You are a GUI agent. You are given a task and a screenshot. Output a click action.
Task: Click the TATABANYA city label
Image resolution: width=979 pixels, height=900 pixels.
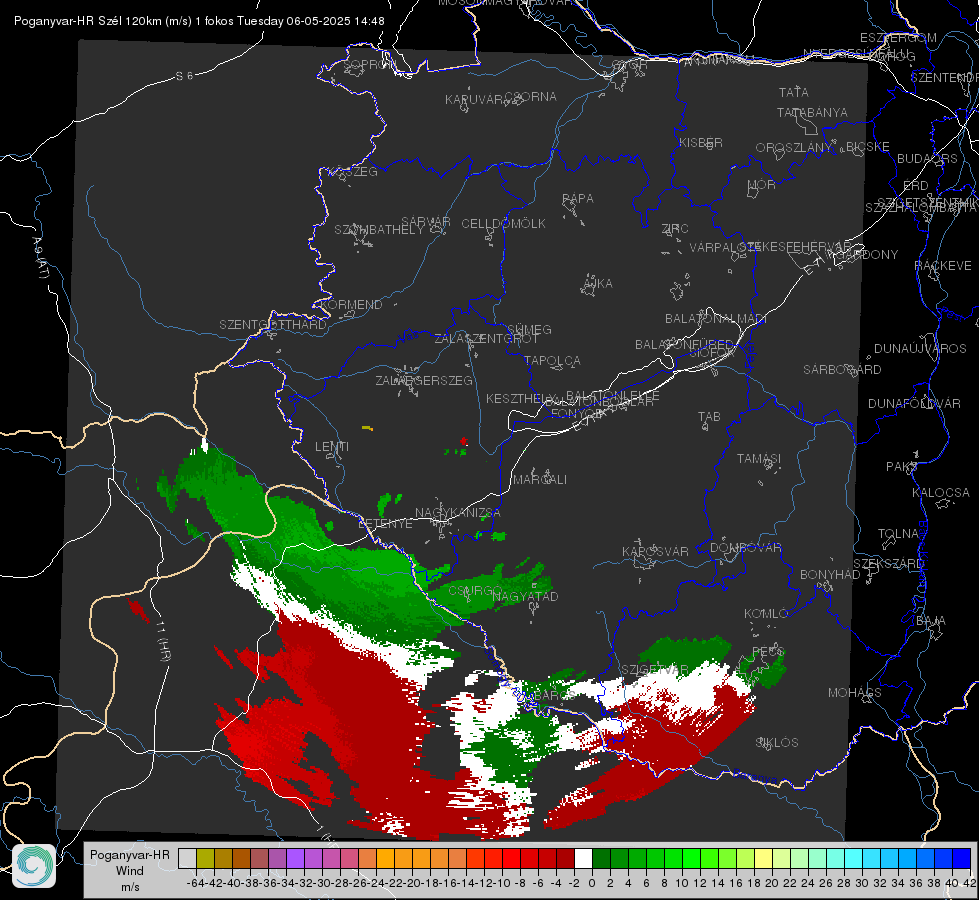812,112
